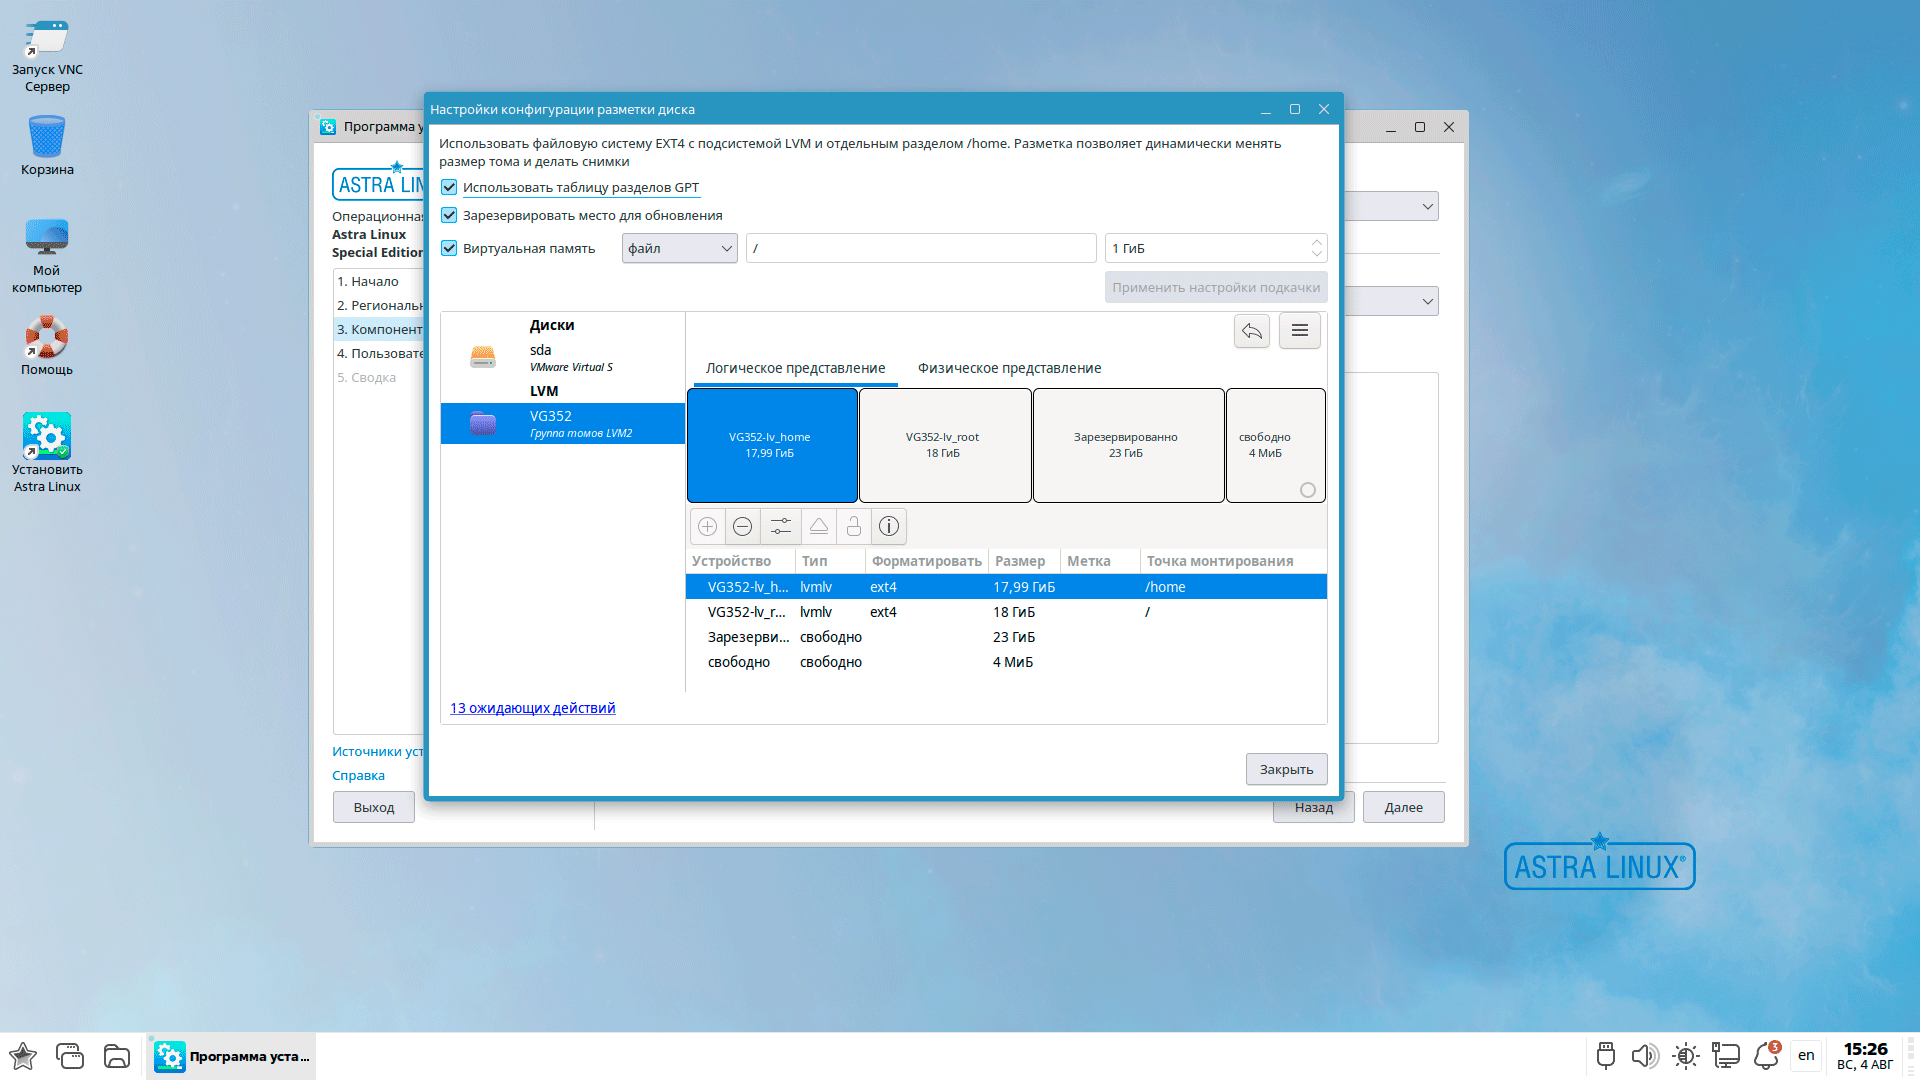Image resolution: width=1920 pixels, height=1080 pixels.
Task: Open the 'файл' swap type dropdown
Action: point(679,248)
